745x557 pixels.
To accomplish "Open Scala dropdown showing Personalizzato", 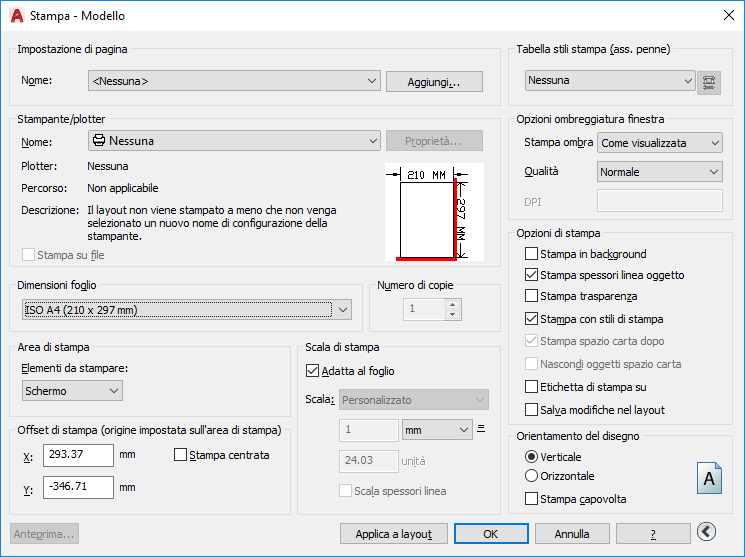I will [x=414, y=400].
